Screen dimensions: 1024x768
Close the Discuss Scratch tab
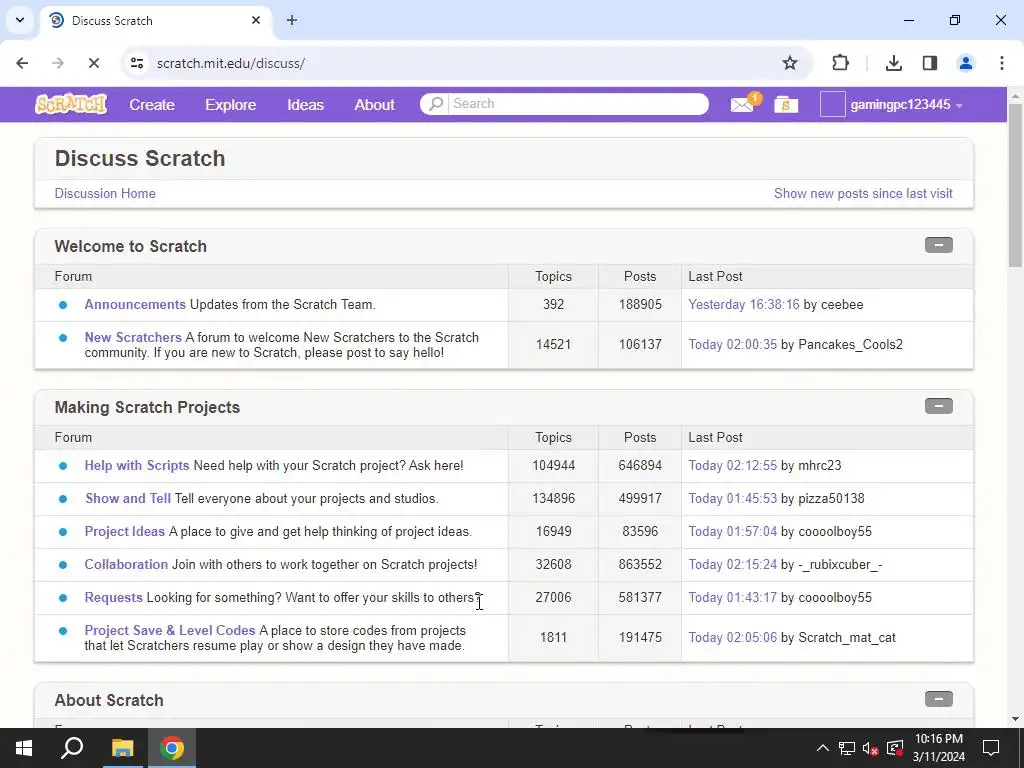pos(256,20)
